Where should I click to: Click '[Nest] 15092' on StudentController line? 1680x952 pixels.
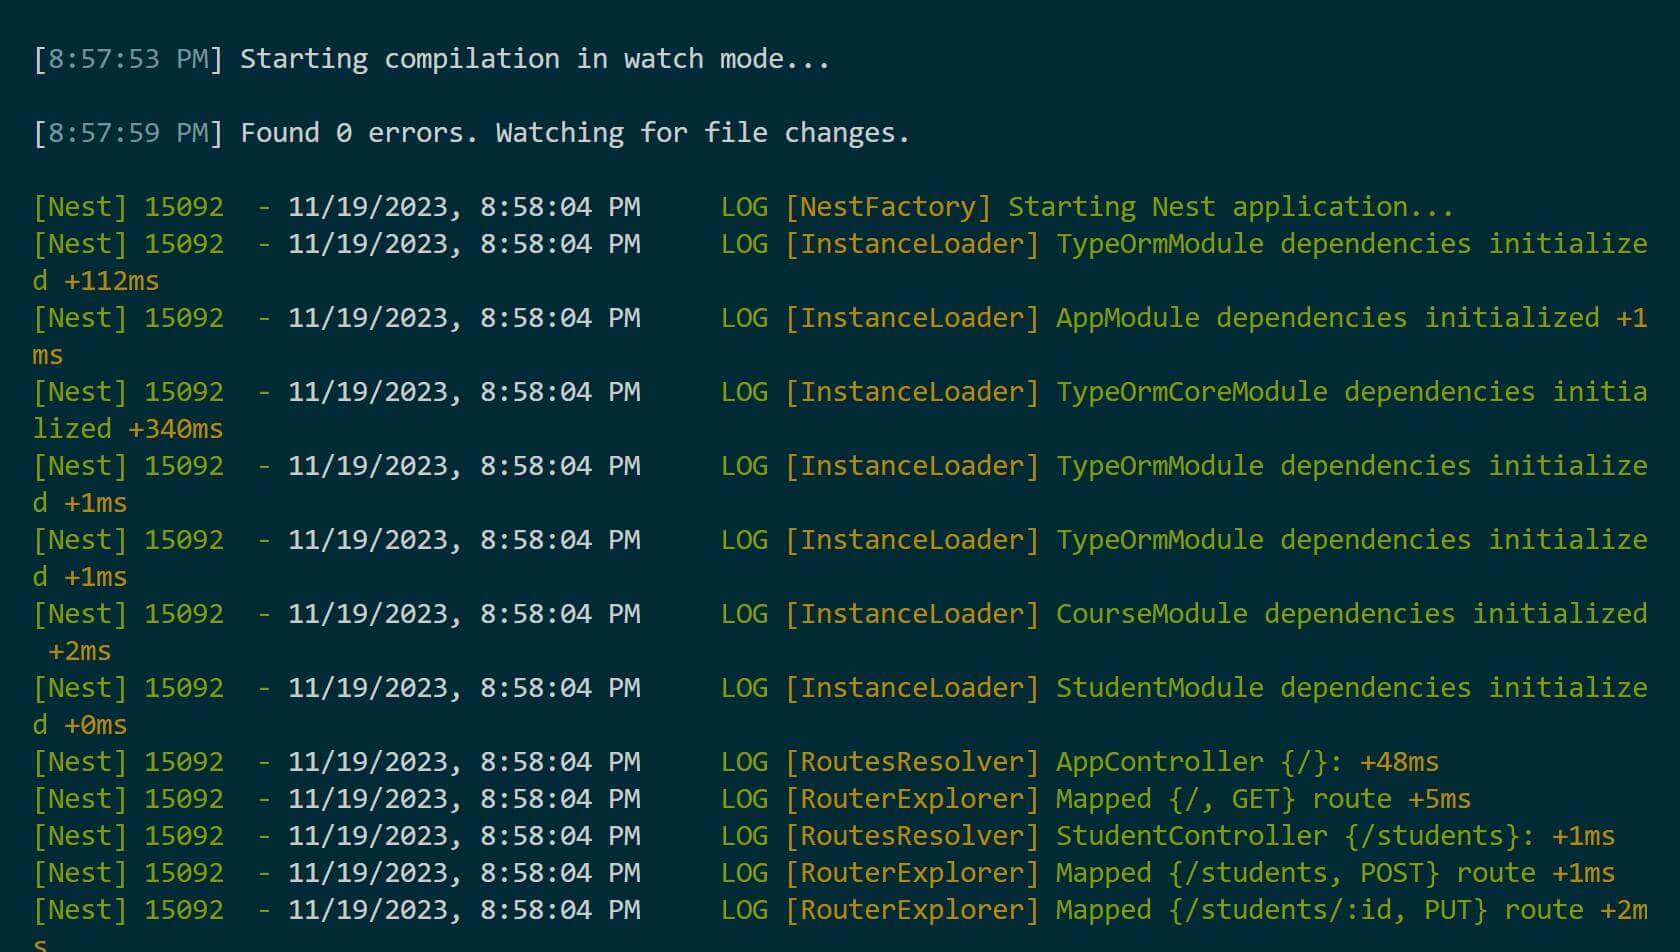[128, 836]
